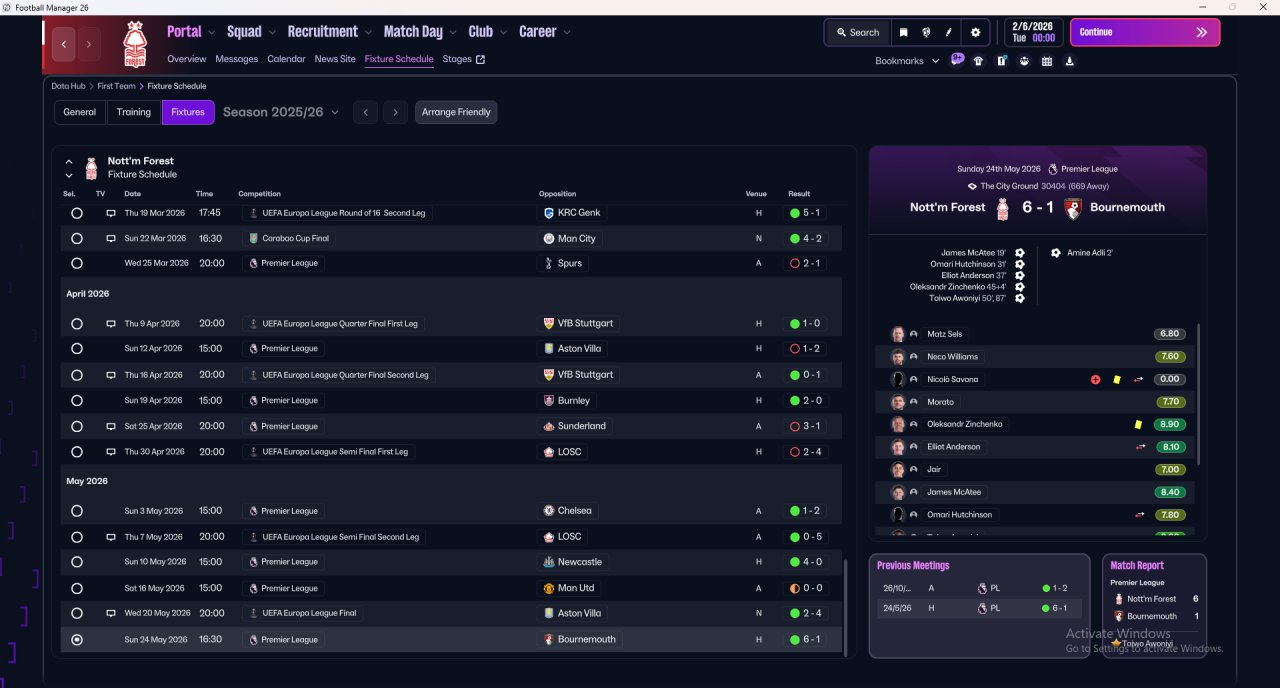Open the Season 2025/26 dropdown
Image resolution: width=1280 pixels, height=688 pixels.
coord(281,112)
